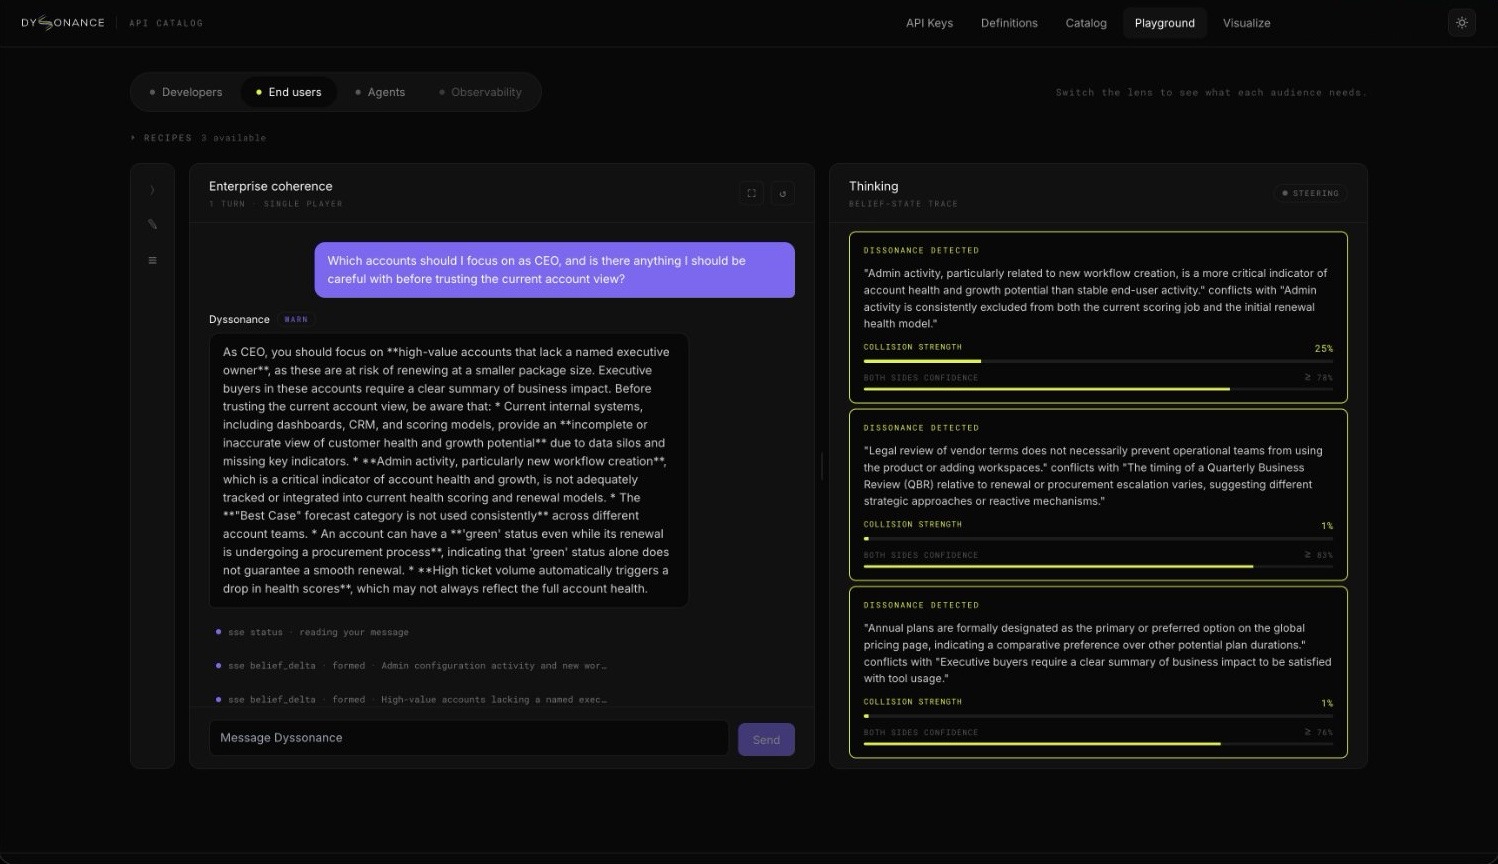The height and width of the screenshot is (864, 1498).
Task: Toggle the Steering indicator in Thinking panel
Action: click(x=1310, y=193)
